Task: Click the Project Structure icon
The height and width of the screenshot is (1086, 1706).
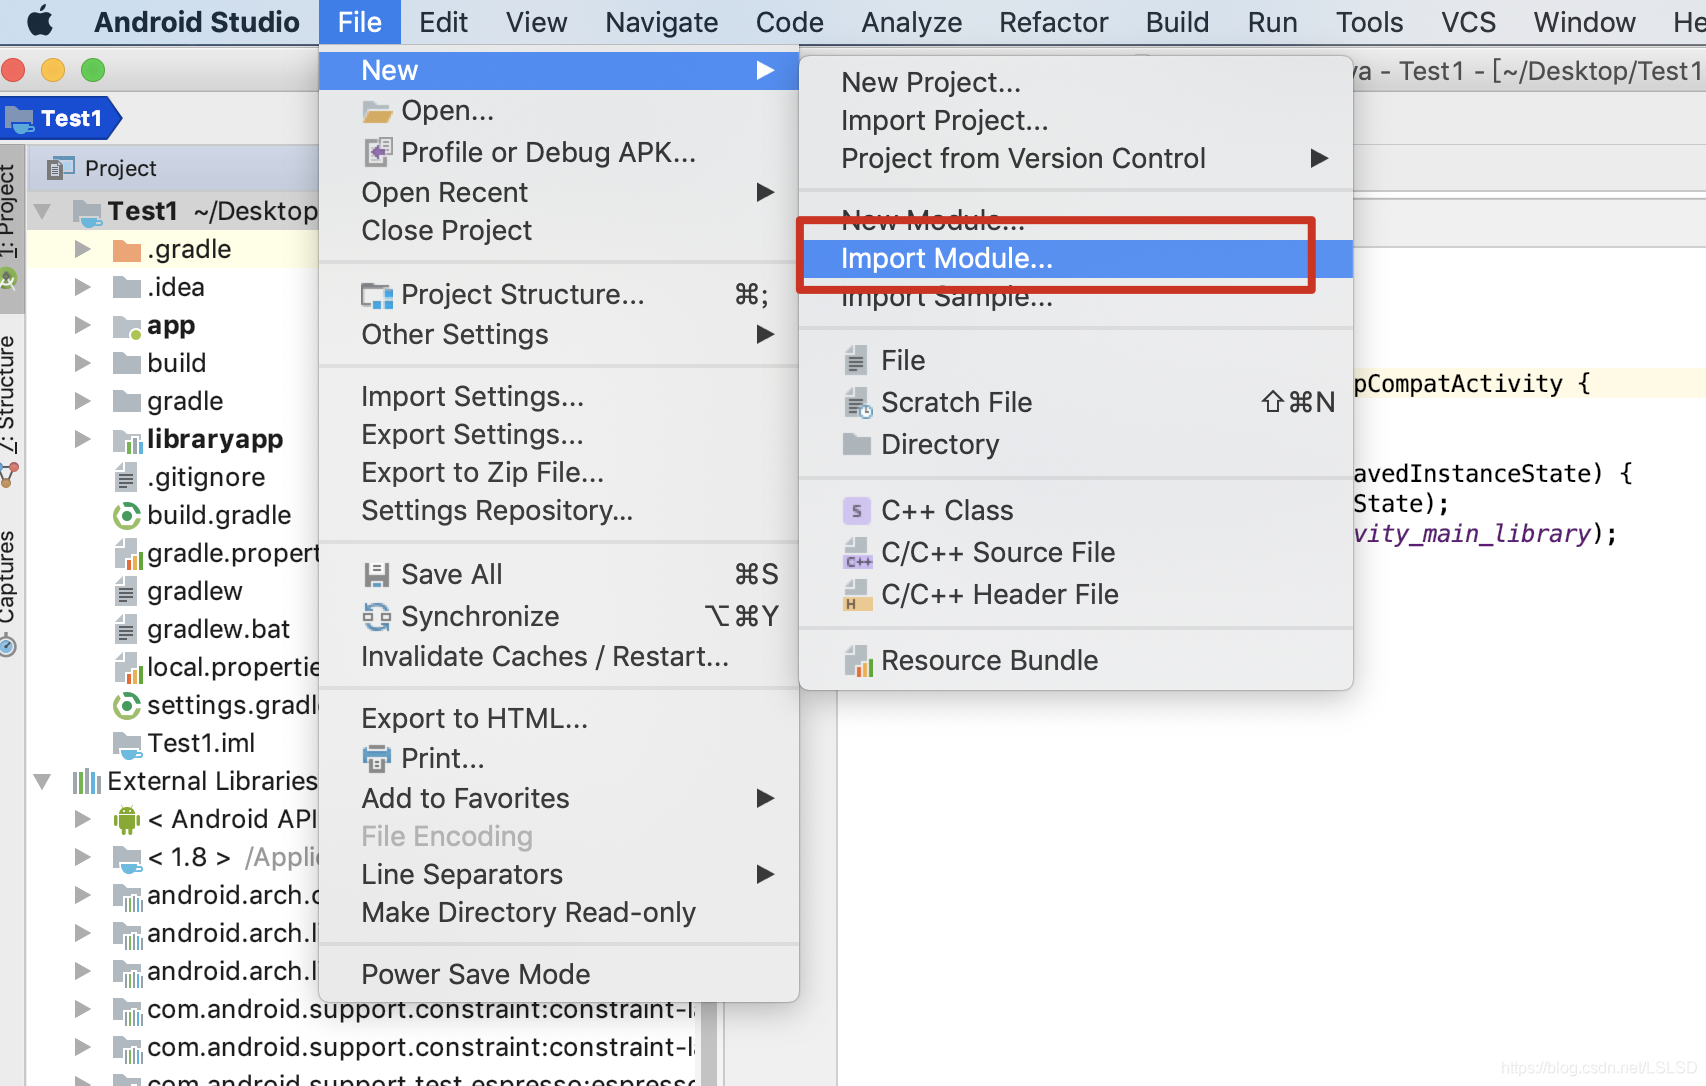Action: (x=377, y=295)
